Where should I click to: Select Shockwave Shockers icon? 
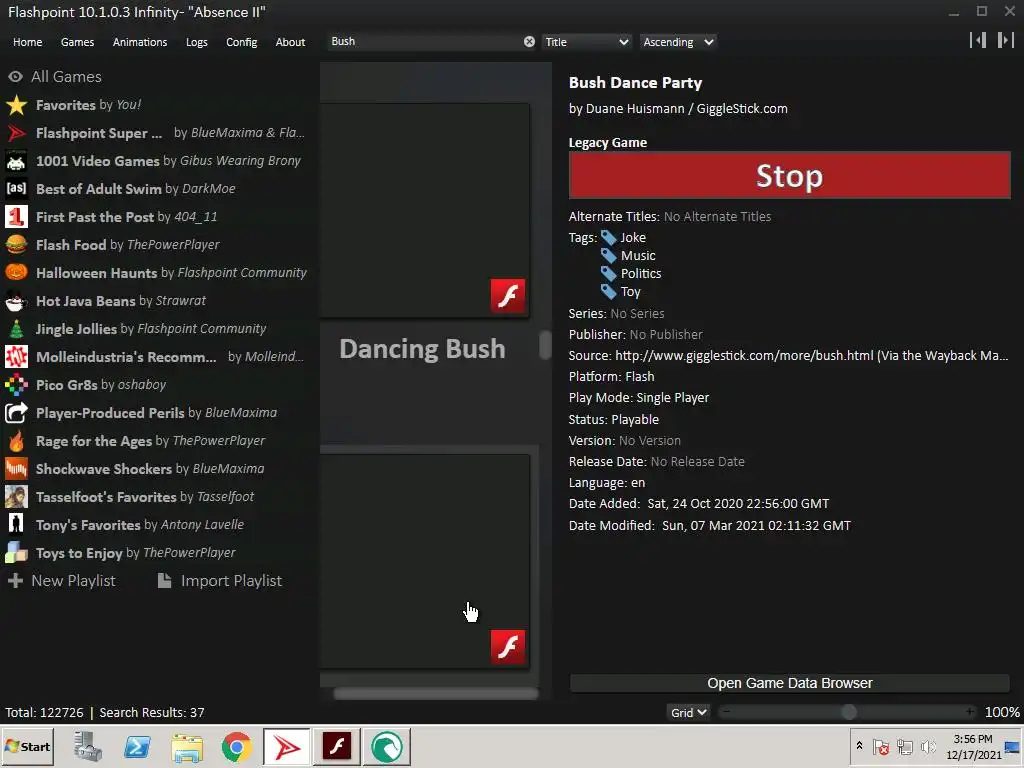pos(16,469)
